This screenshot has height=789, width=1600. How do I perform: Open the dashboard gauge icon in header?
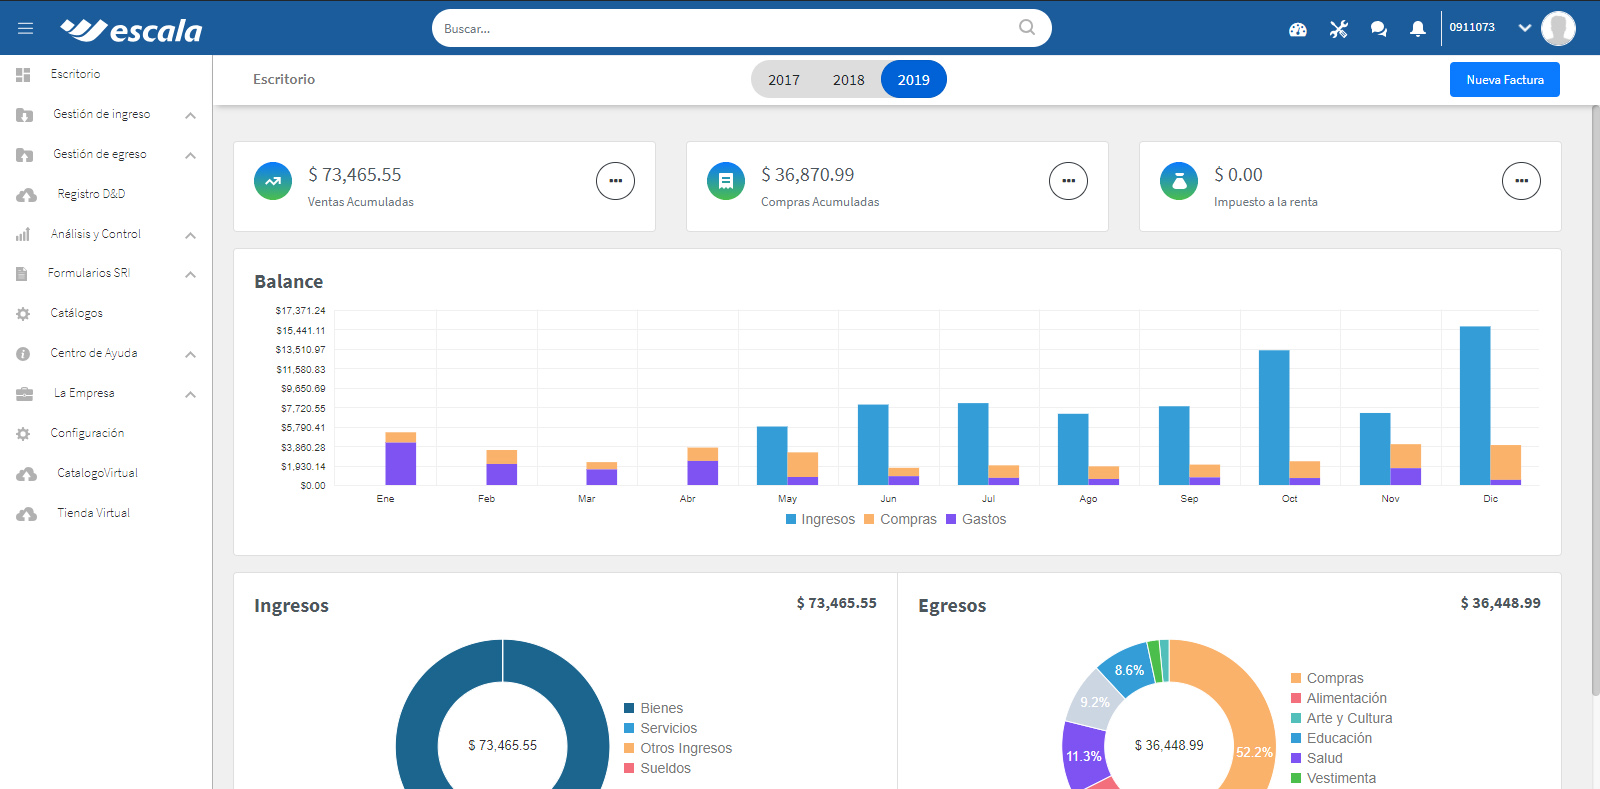point(1298,29)
